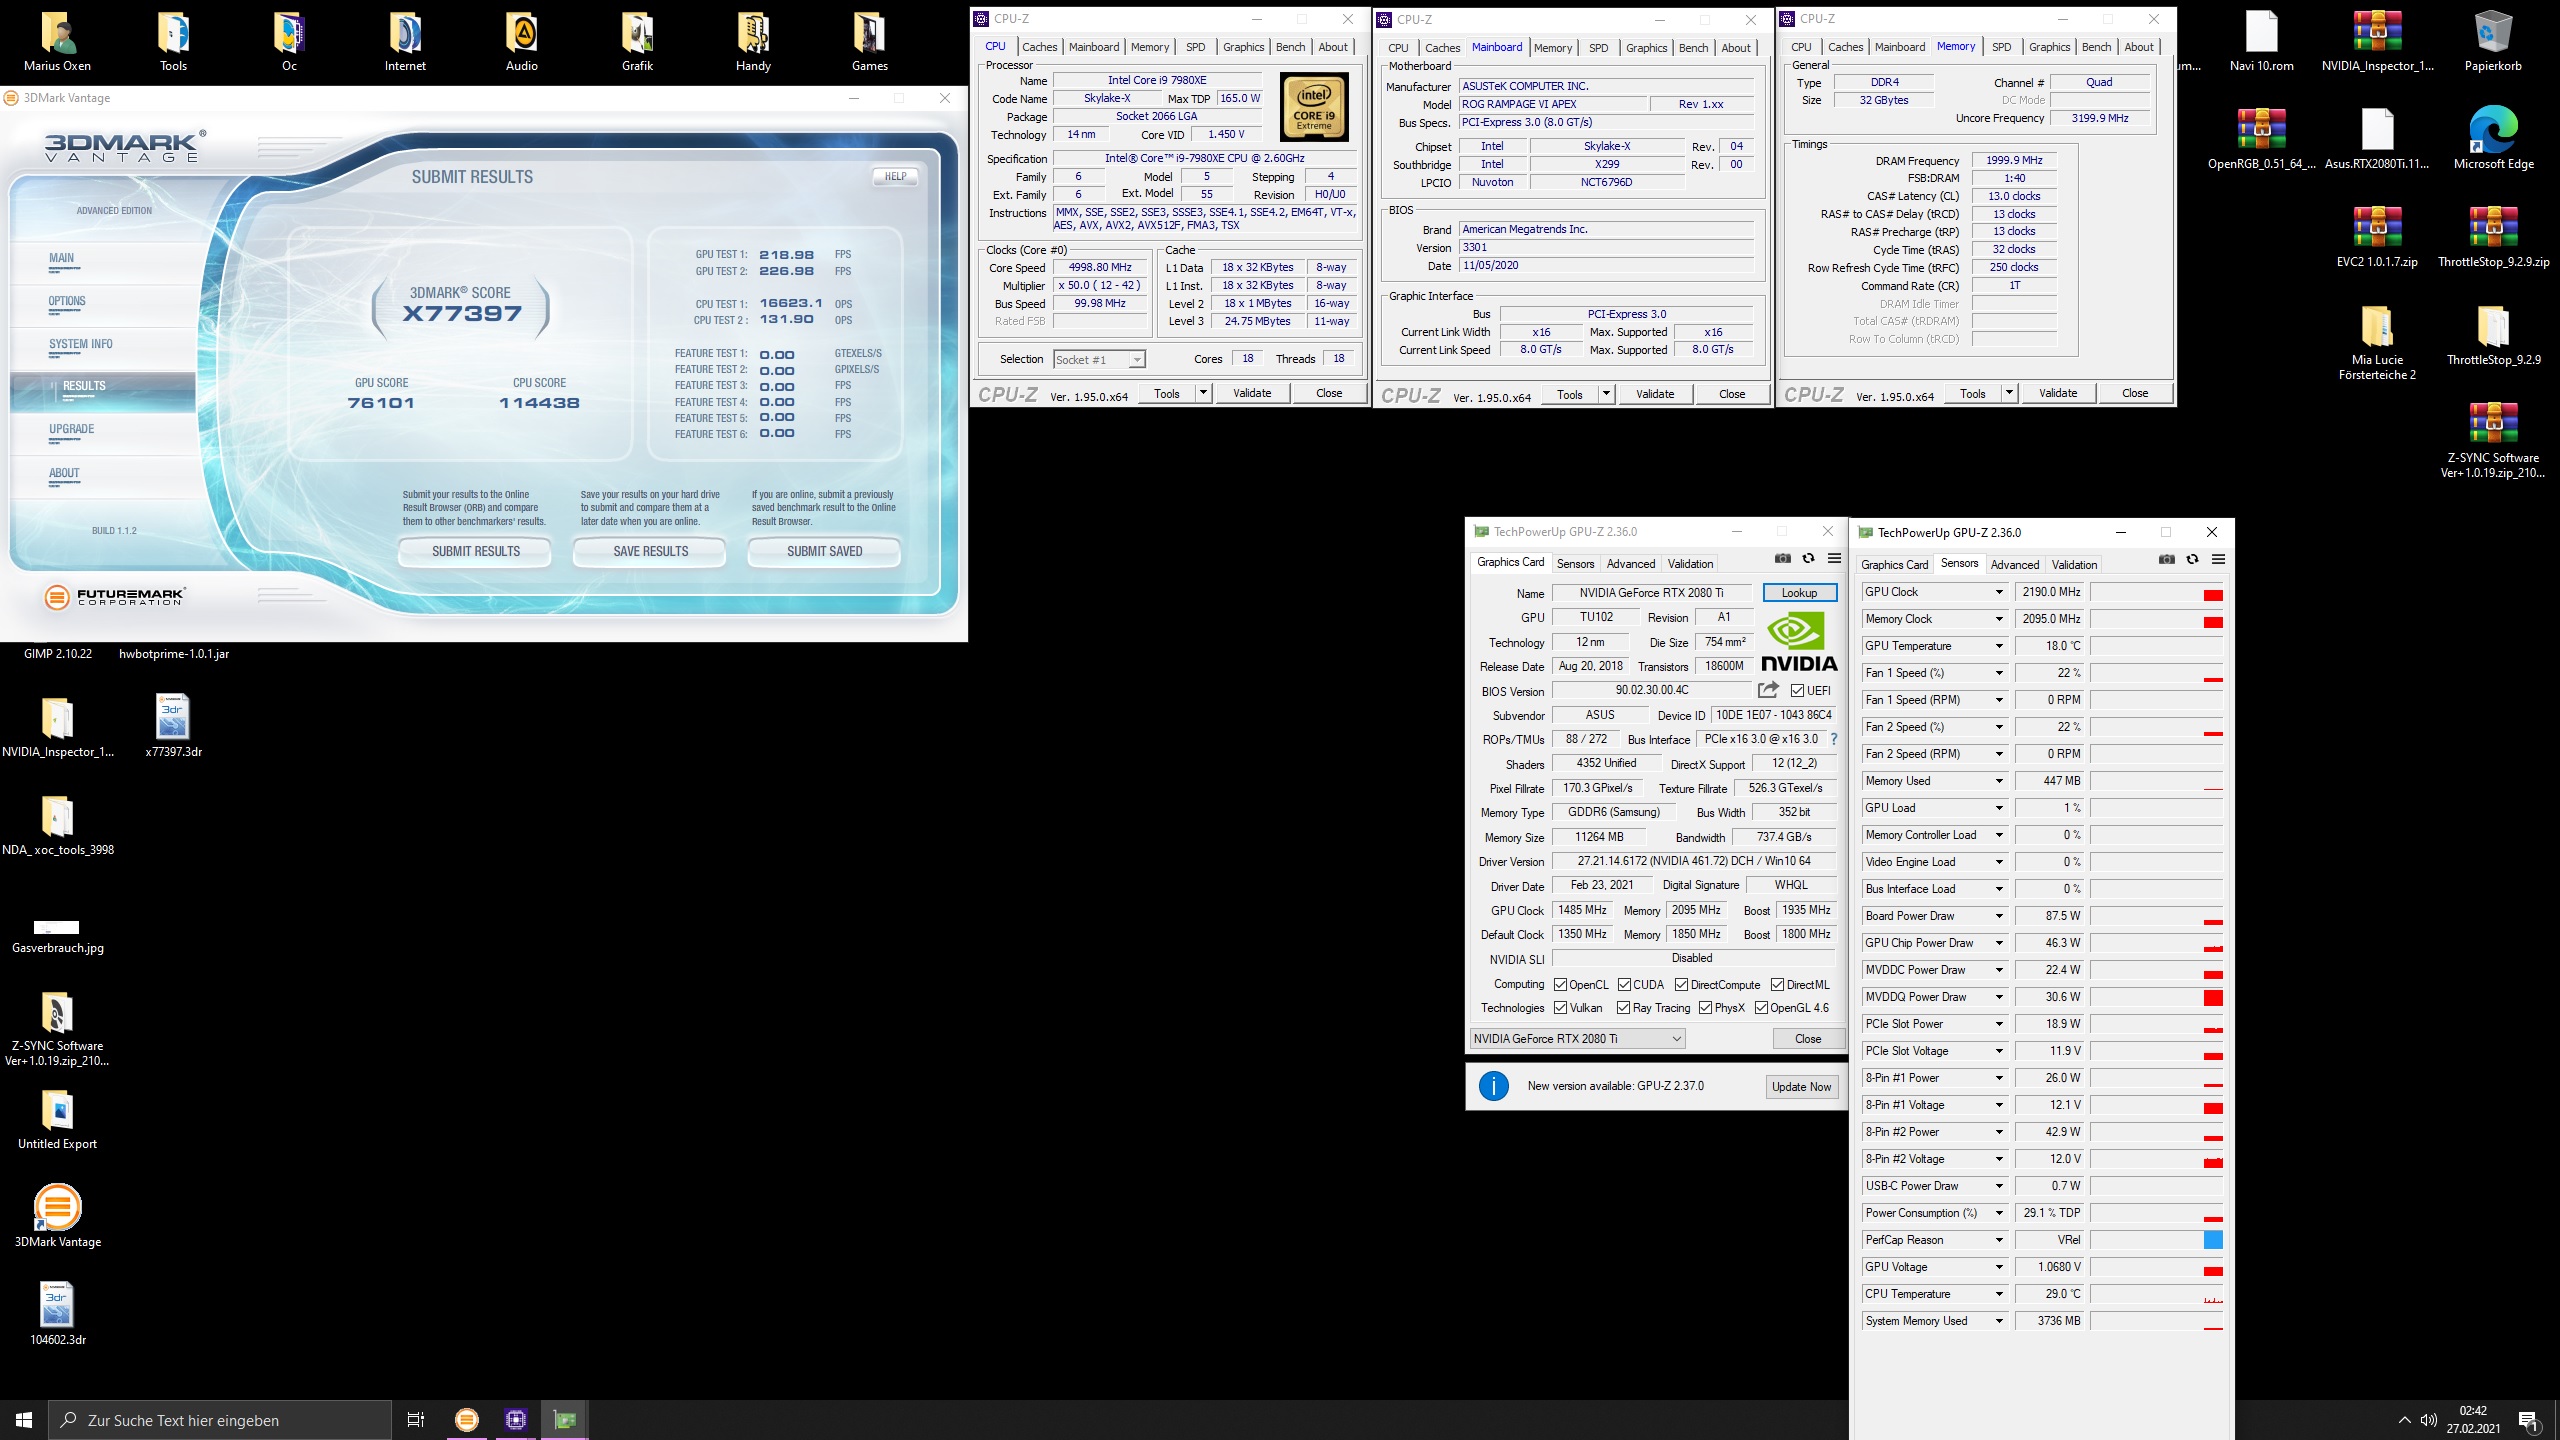Toggle Vulkan checkbox in GPU-Z
The height and width of the screenshot is (1440, 2560).
pyautogui.click(x=1560, y=1008)
